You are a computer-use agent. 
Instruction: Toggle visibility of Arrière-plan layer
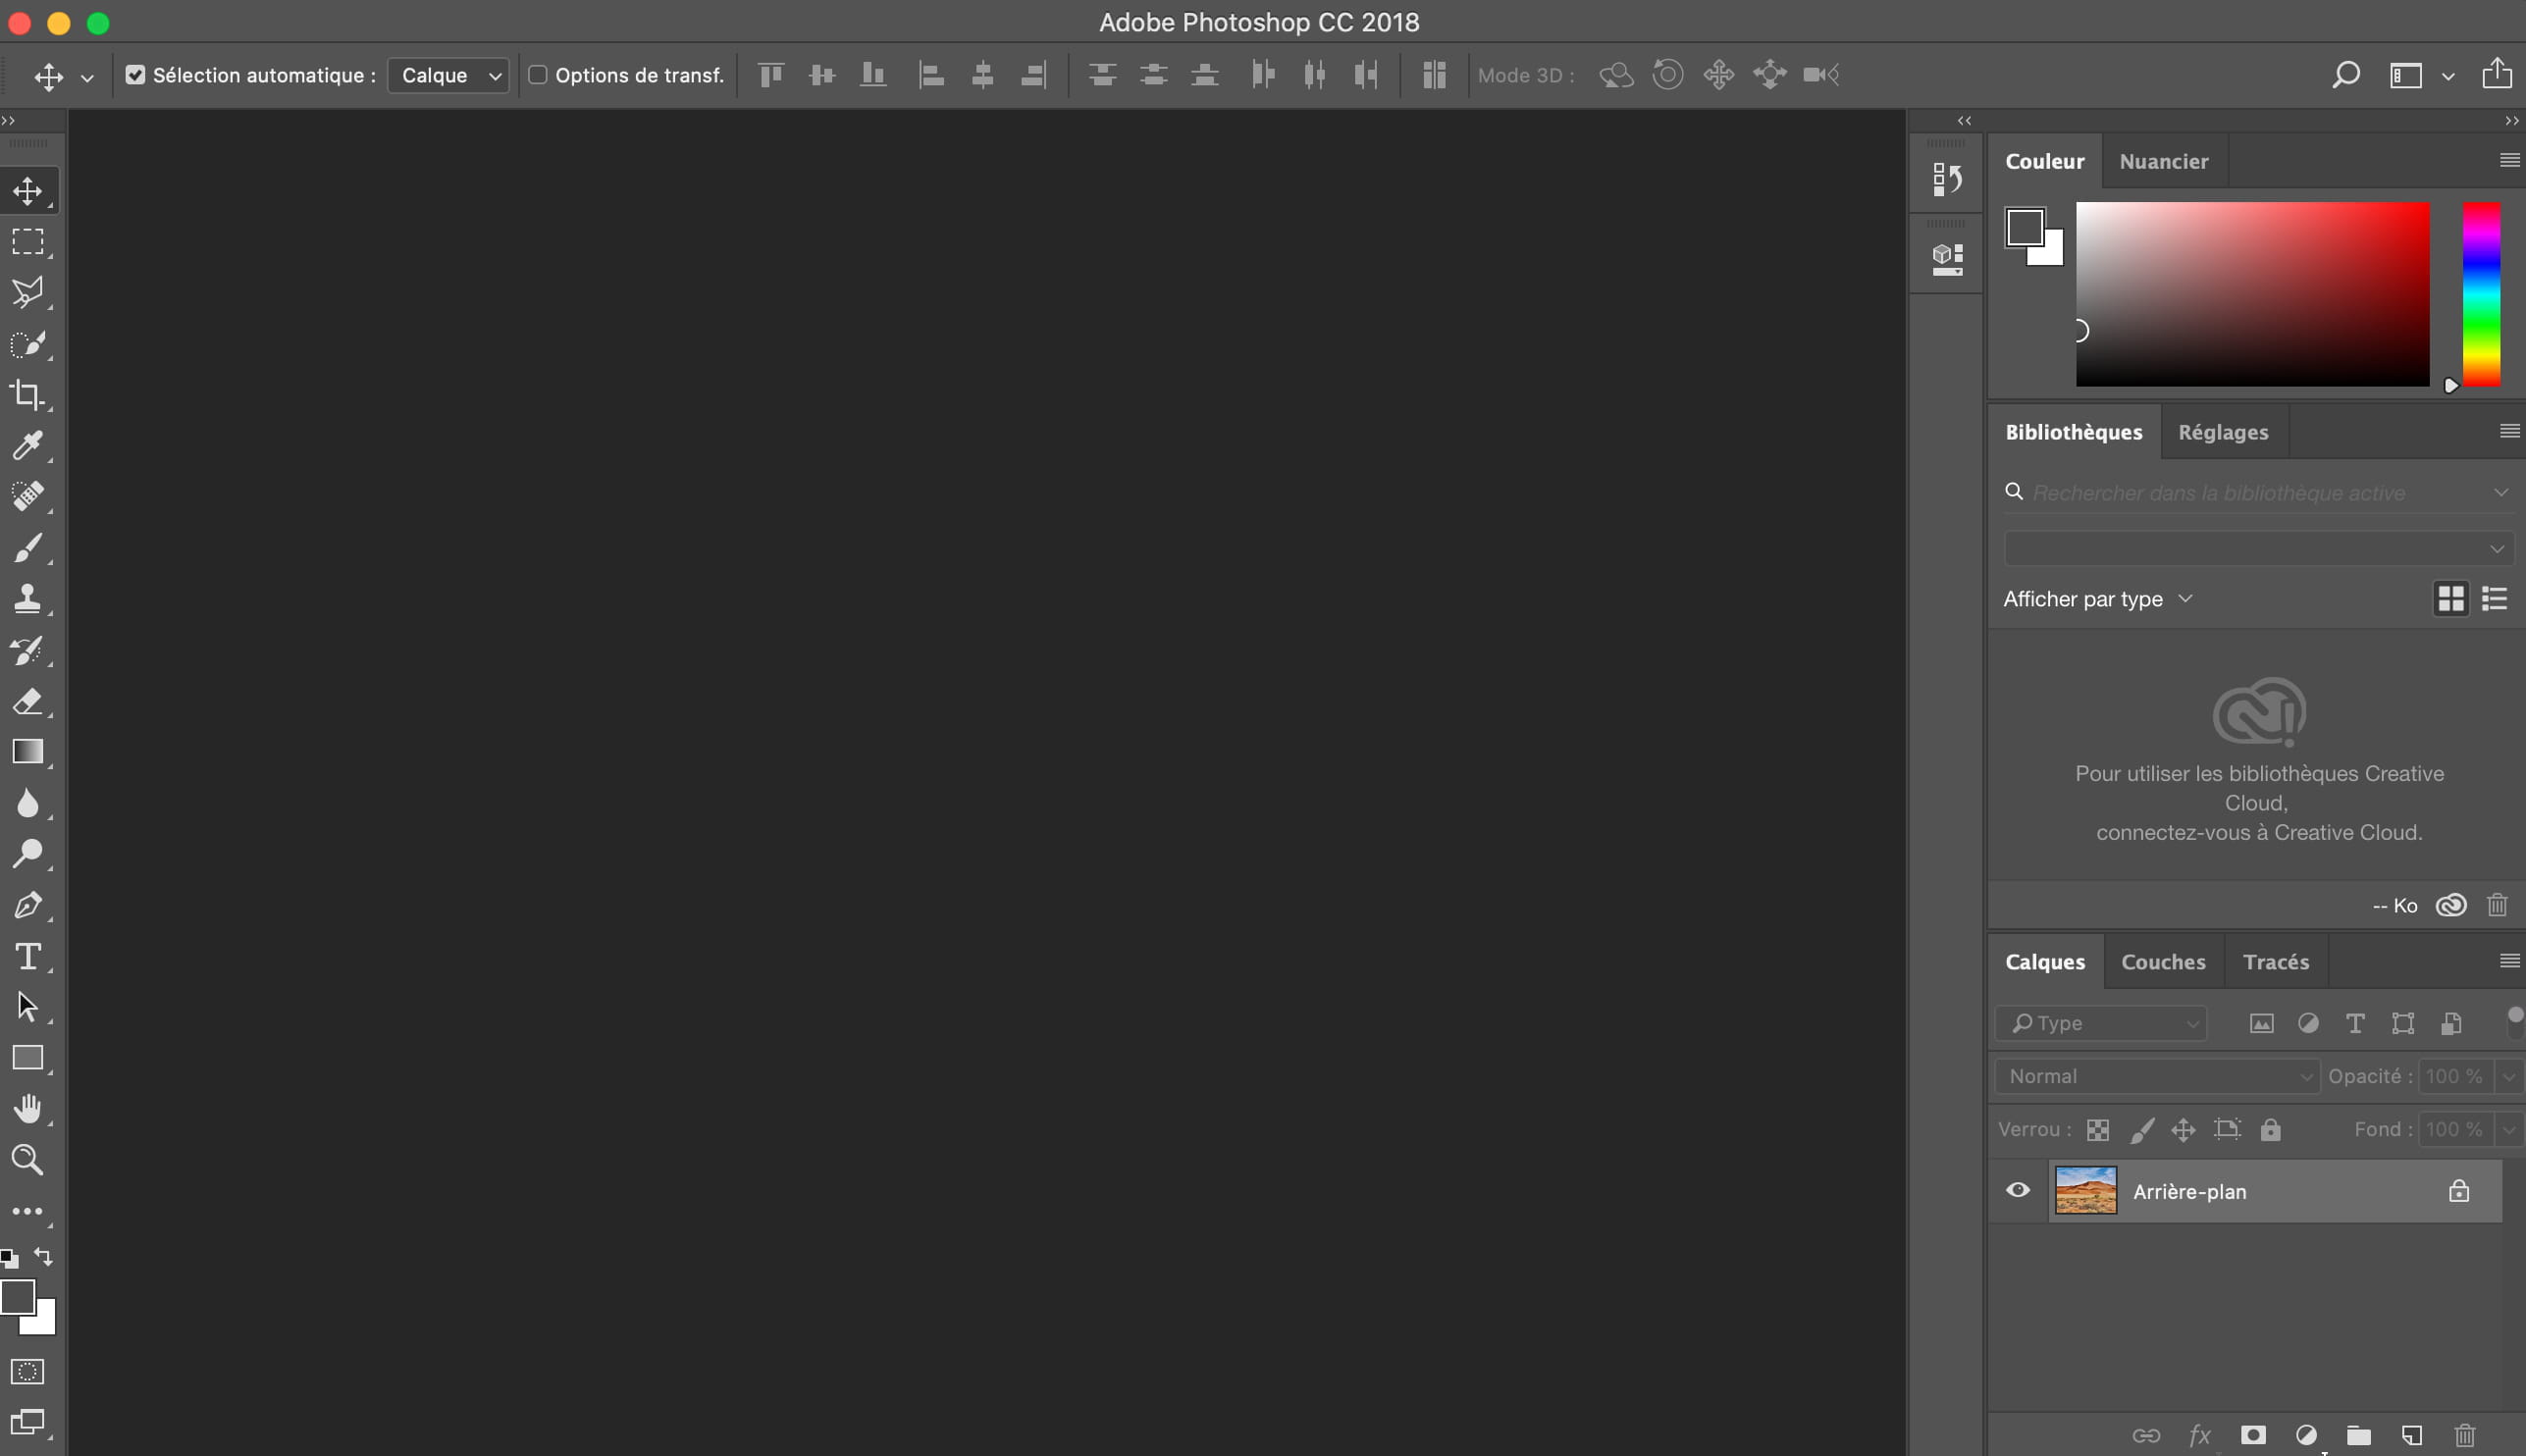point(2018,1190)
